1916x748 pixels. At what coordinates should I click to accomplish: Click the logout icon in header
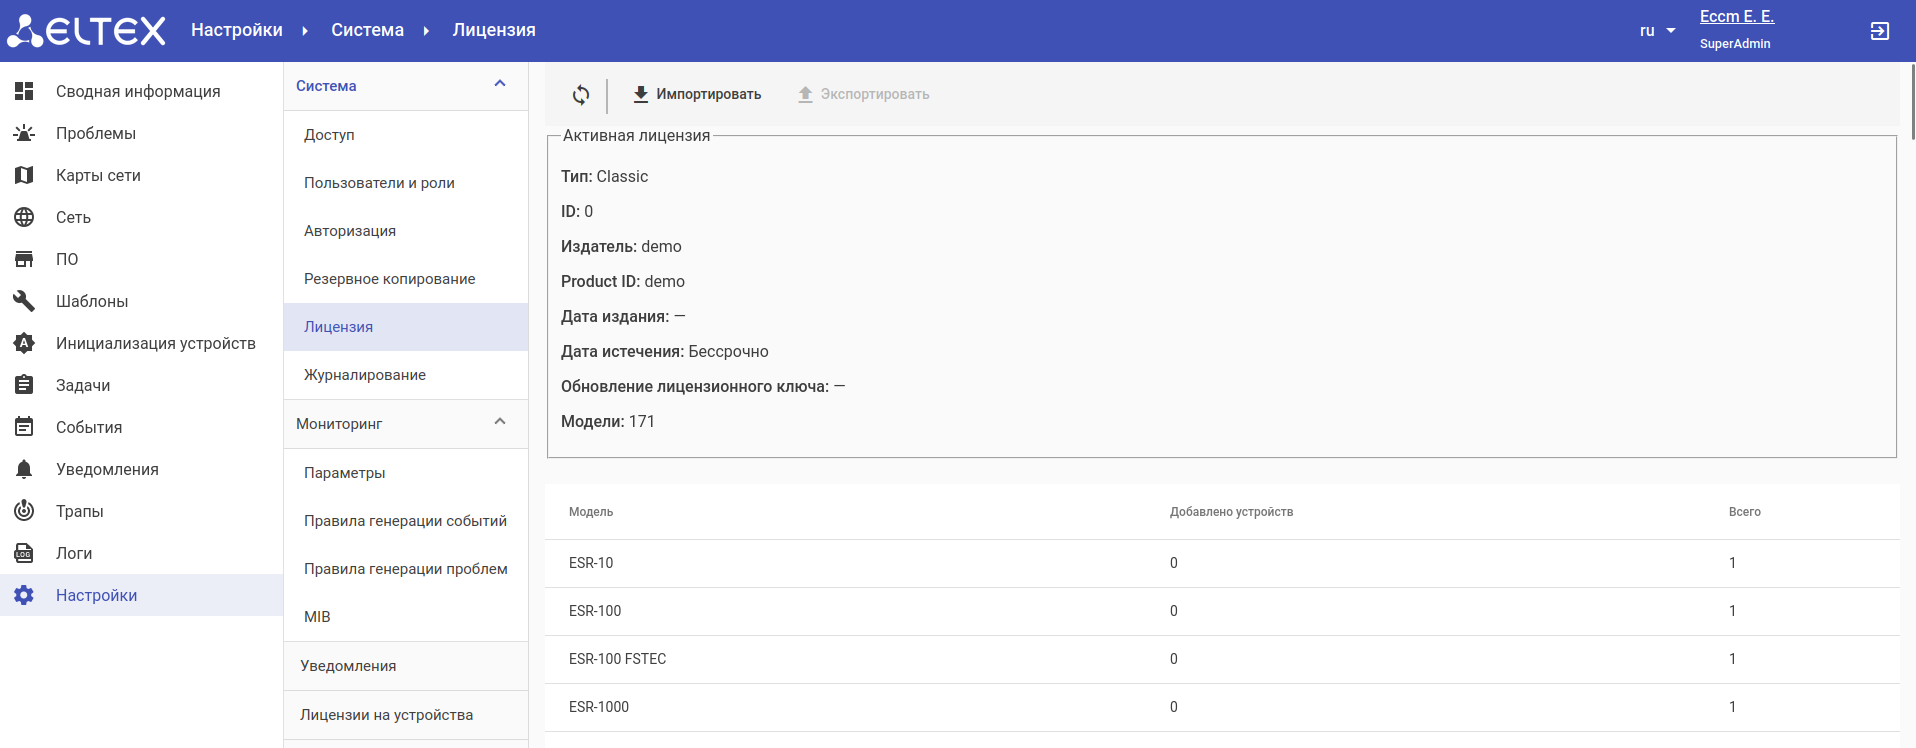pyautogui.click(x=1879, y=31)
